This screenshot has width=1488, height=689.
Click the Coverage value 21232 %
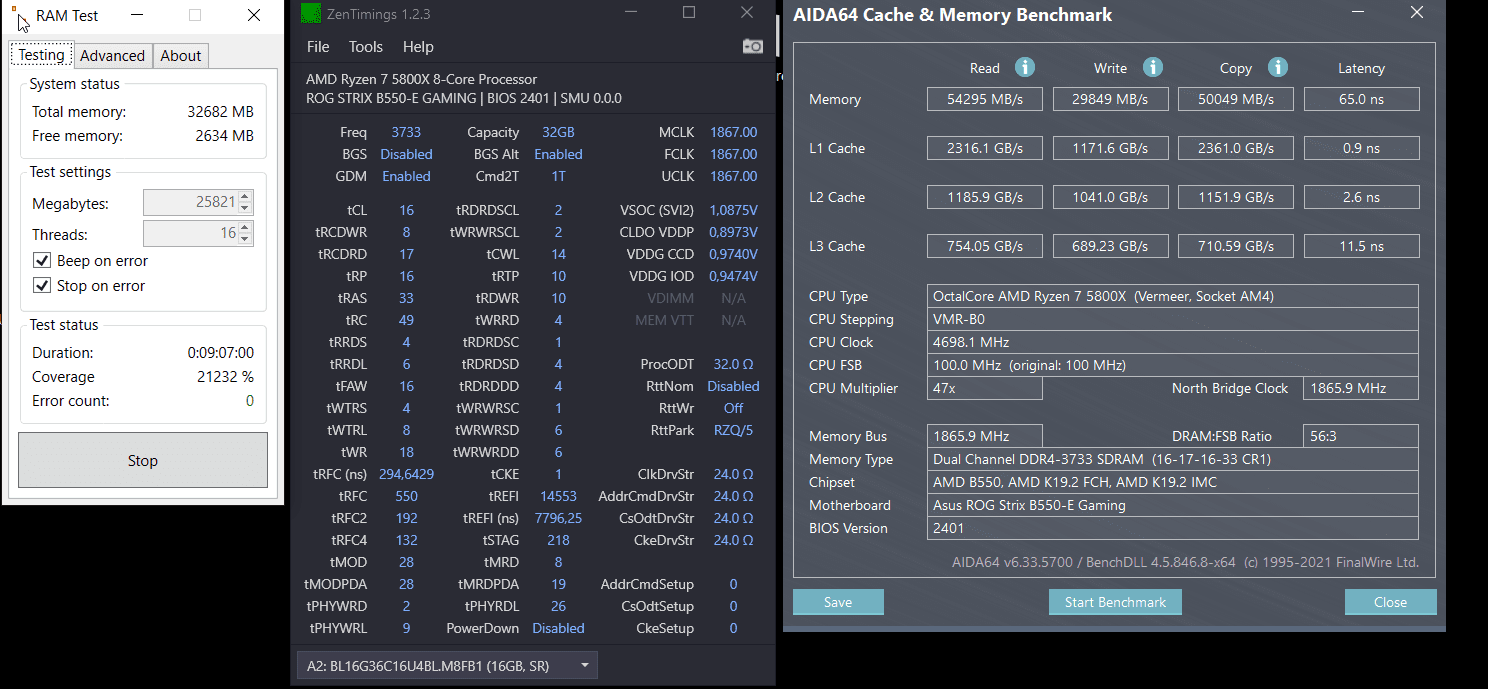225,377
